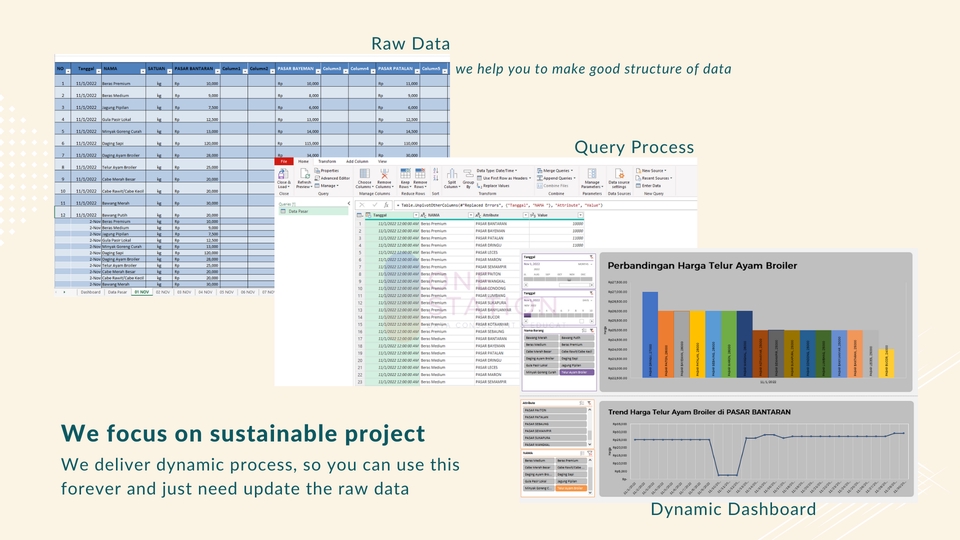Open Properties in the Query group
The image size is (960, 540).
pos(326,171)
